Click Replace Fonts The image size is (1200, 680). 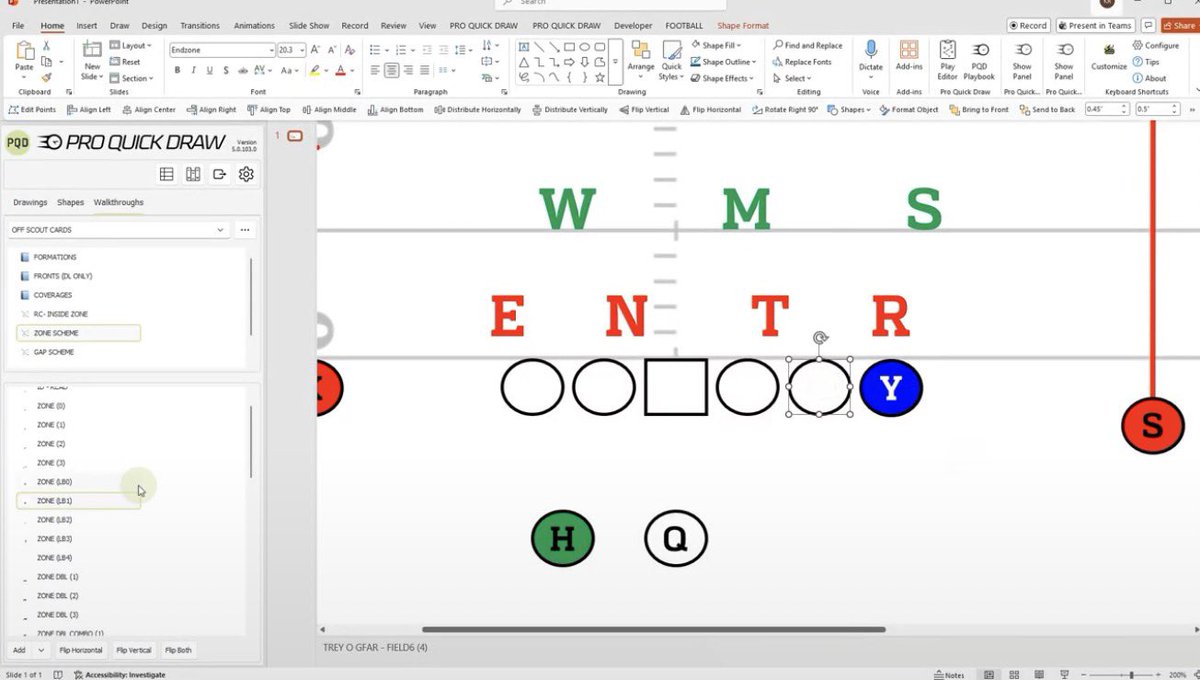[x=802, y=62]
